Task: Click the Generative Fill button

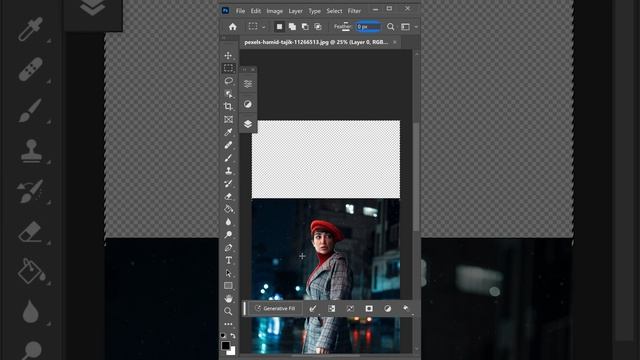Action: [275, 308]
